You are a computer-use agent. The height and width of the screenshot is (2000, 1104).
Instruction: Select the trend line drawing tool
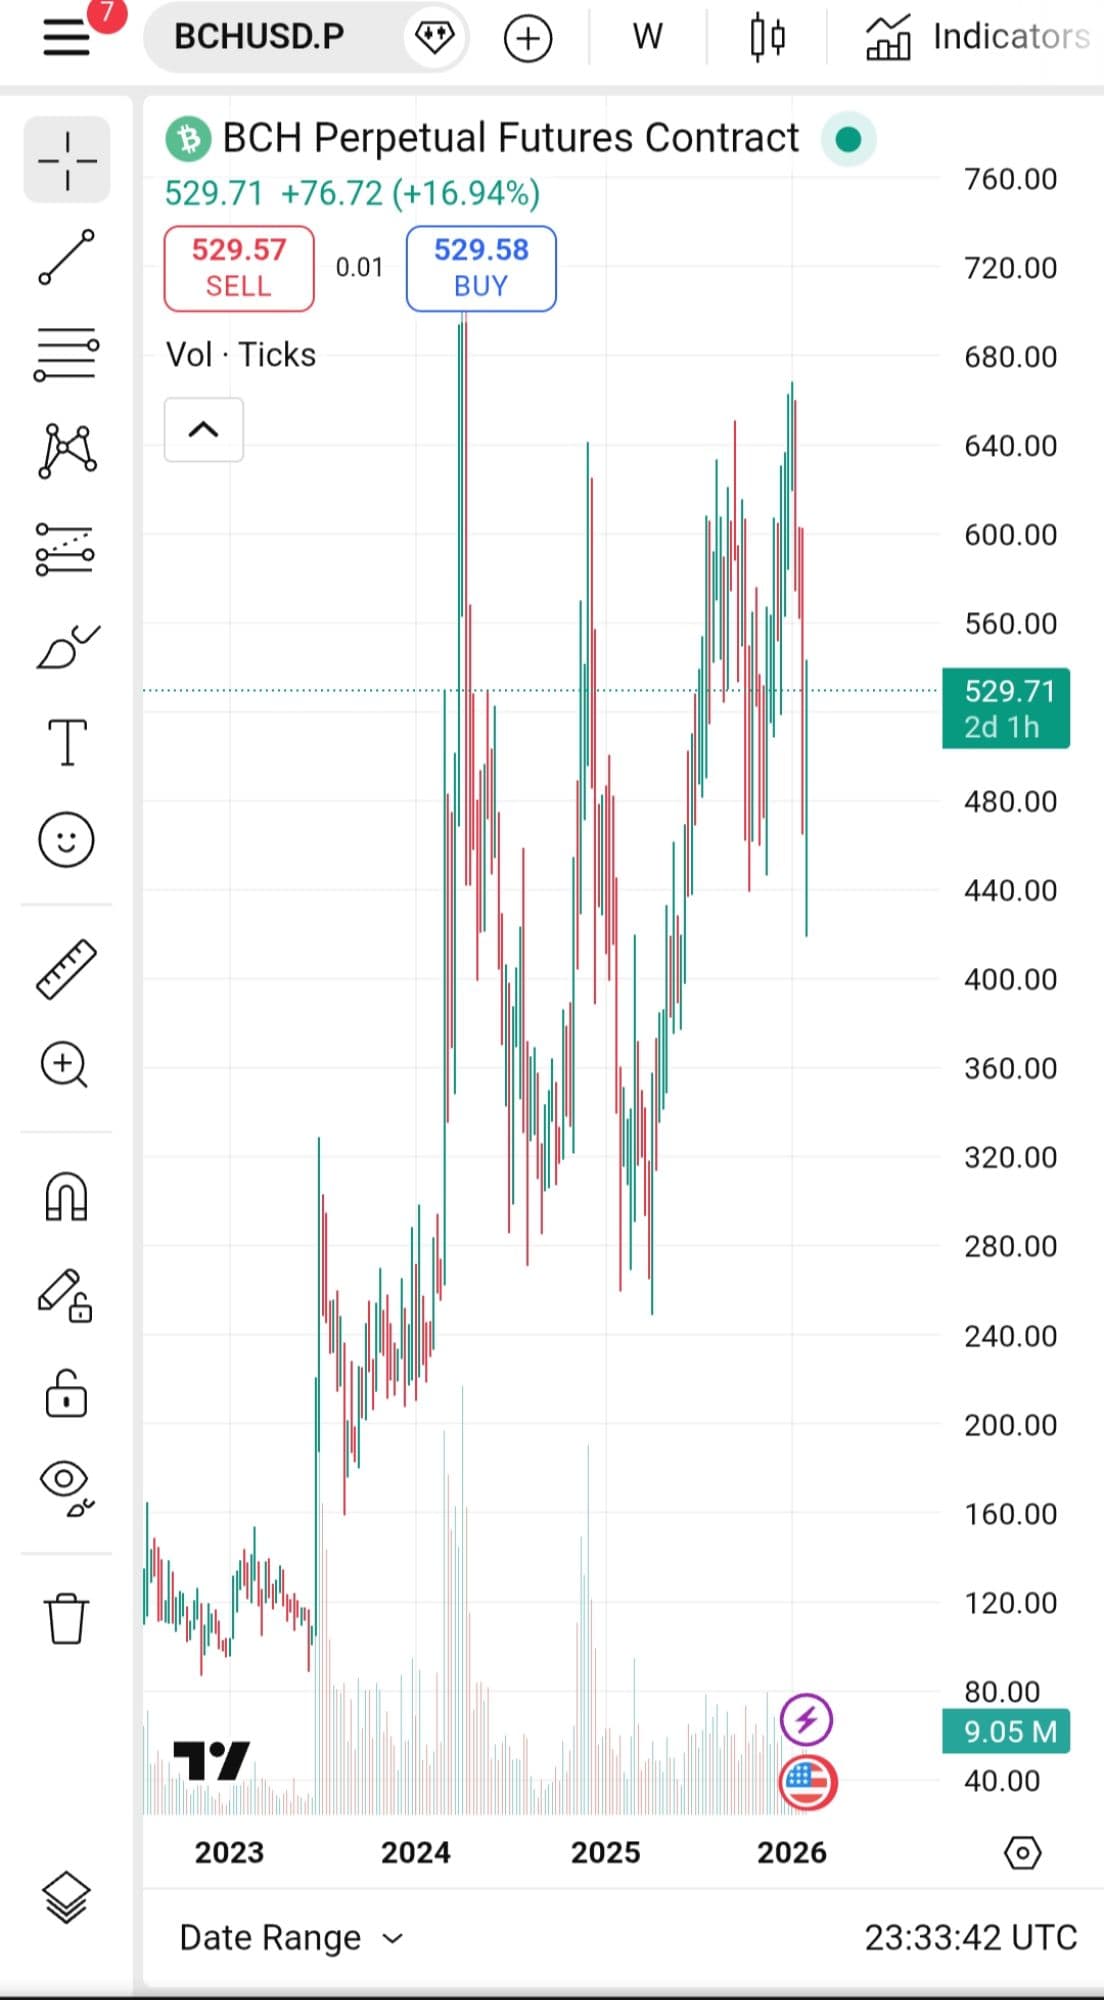[x=67, y=257]
